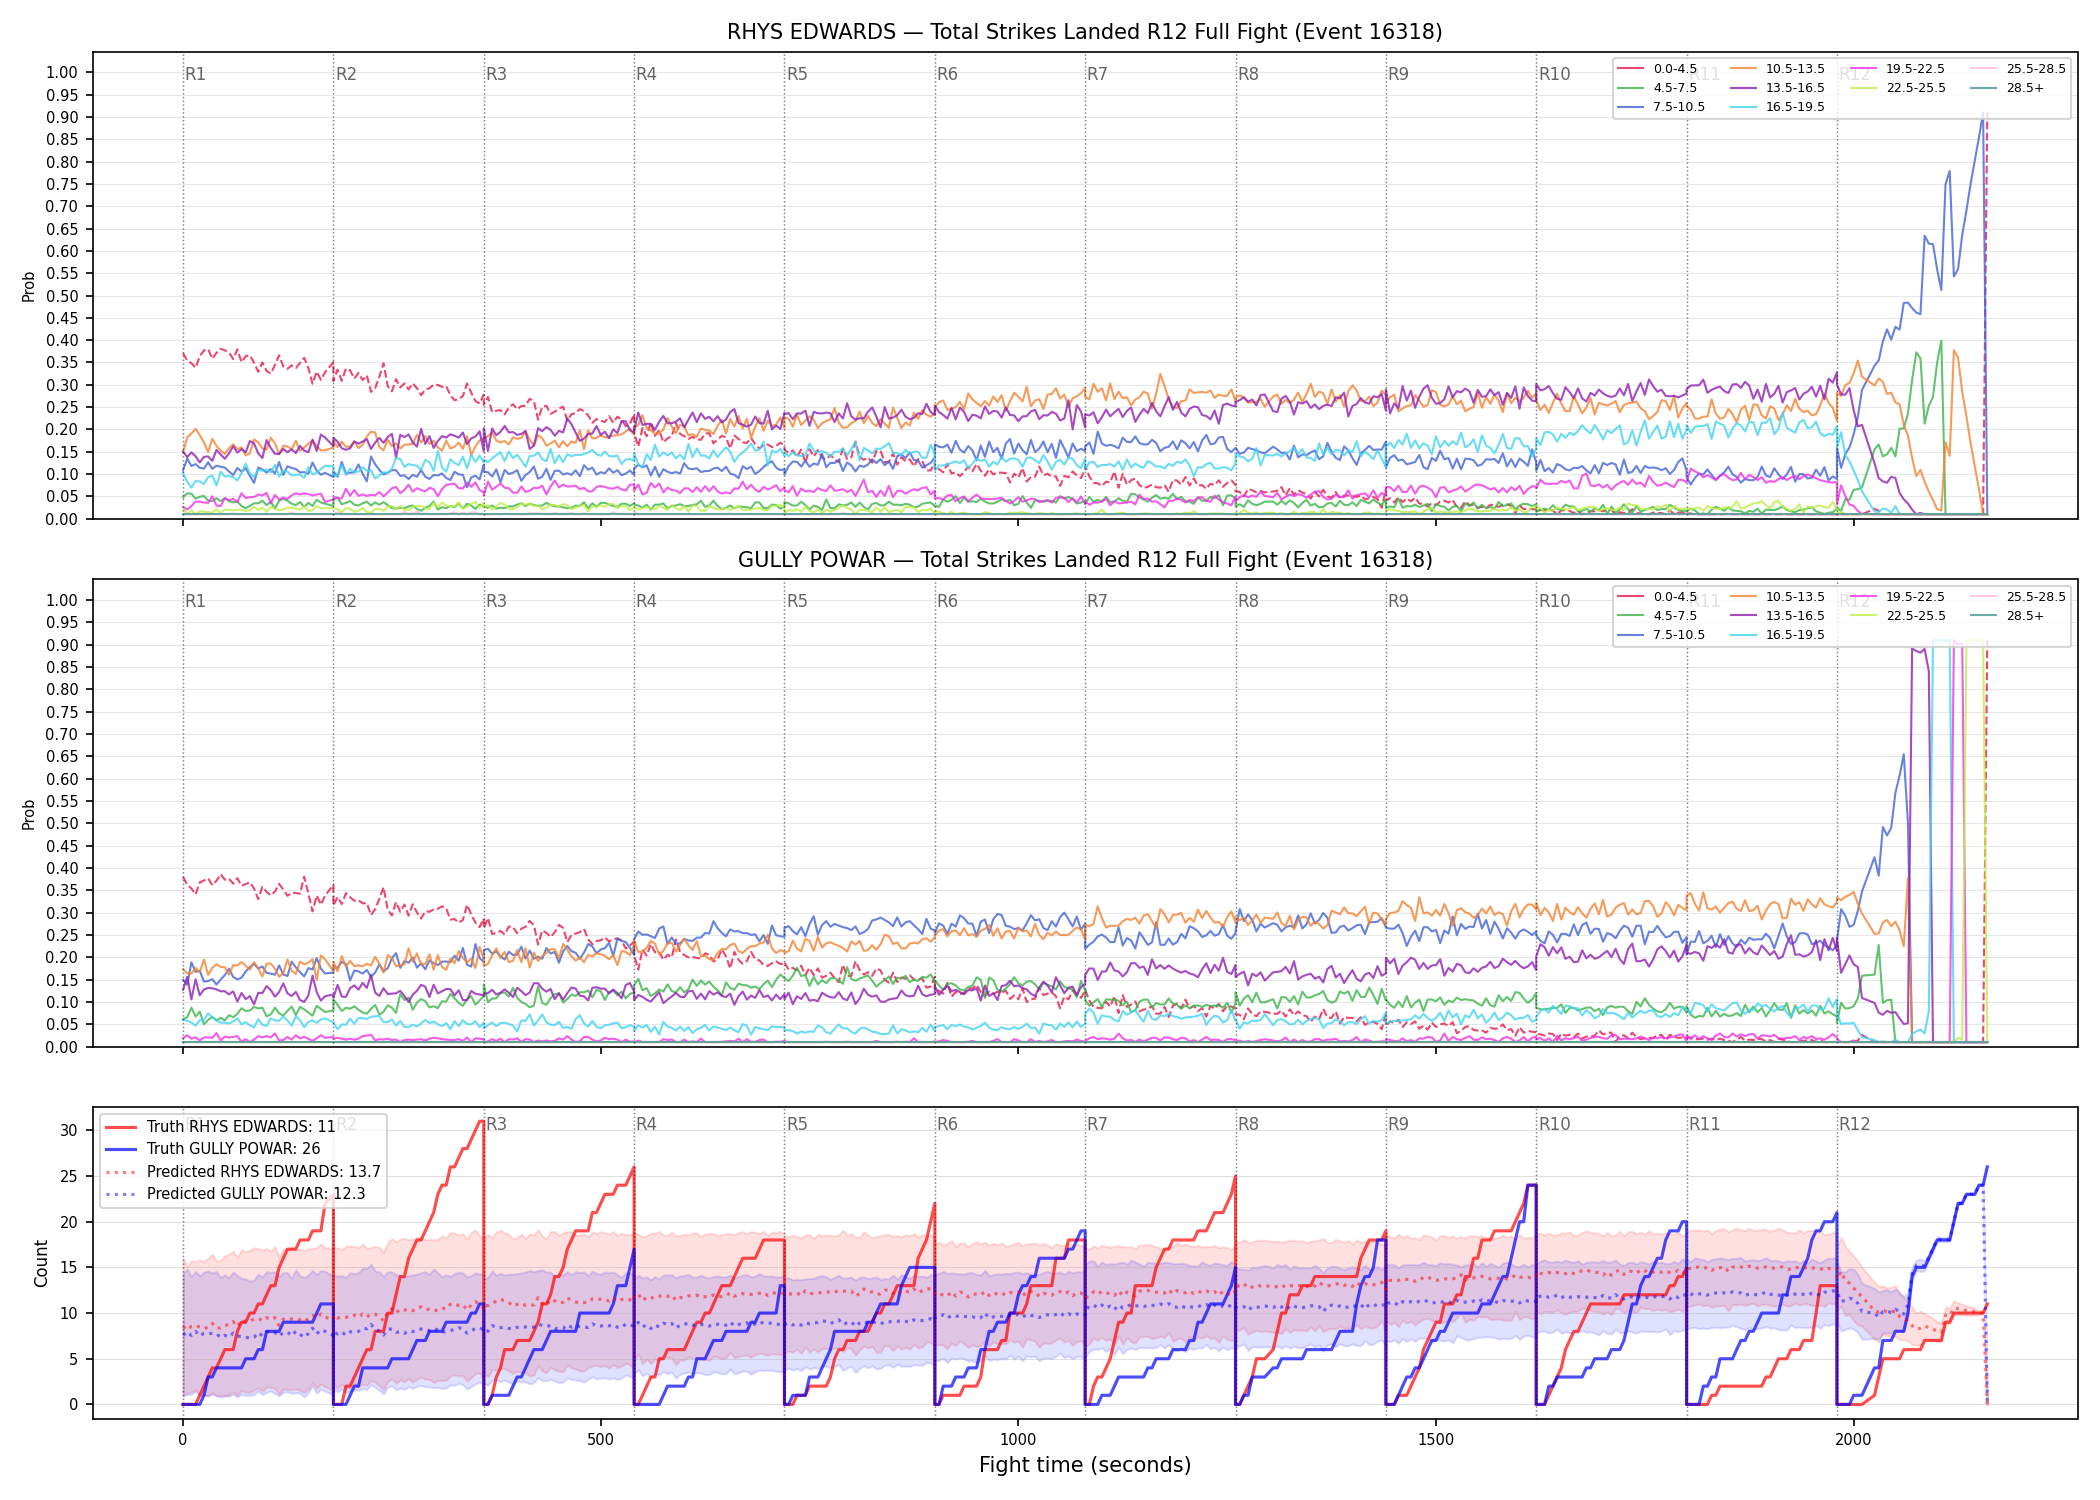This screenshot has height=1500, width=2100.
Task: Click the 7.5-10.5 legend entry in top chart
Action: [1661, 107]
